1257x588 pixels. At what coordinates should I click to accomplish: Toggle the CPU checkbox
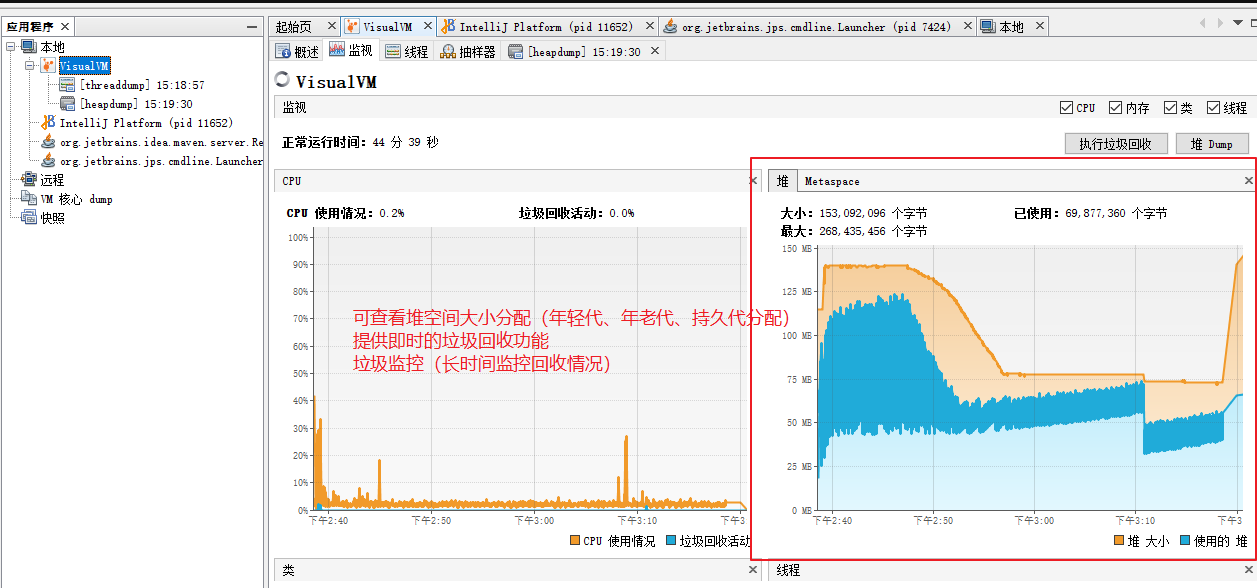click(1067, 108)
